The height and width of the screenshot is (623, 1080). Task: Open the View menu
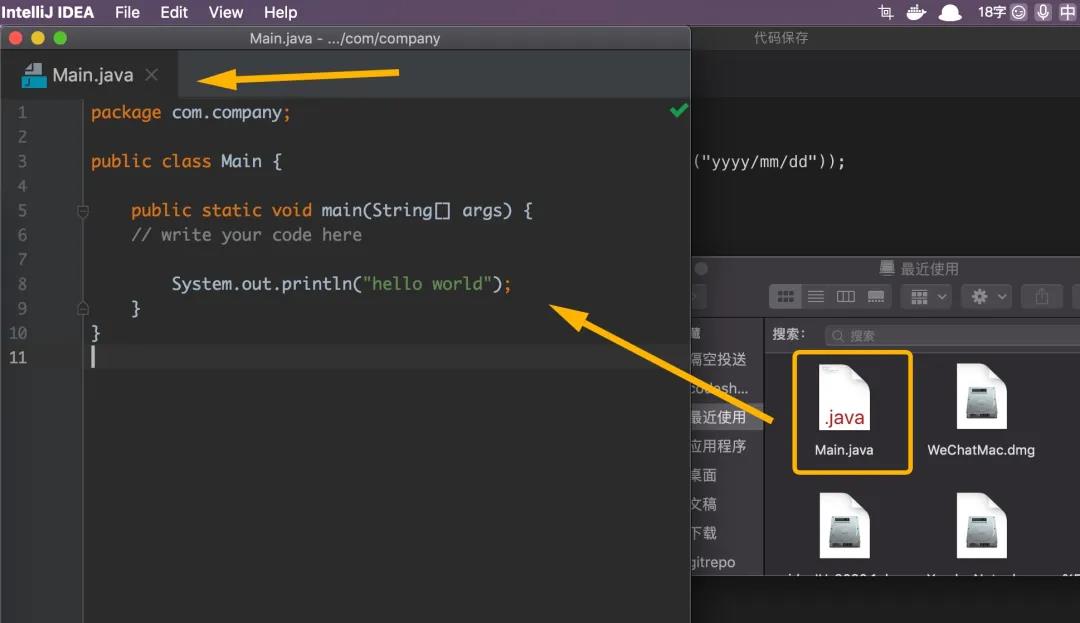[x=226, y=12]
